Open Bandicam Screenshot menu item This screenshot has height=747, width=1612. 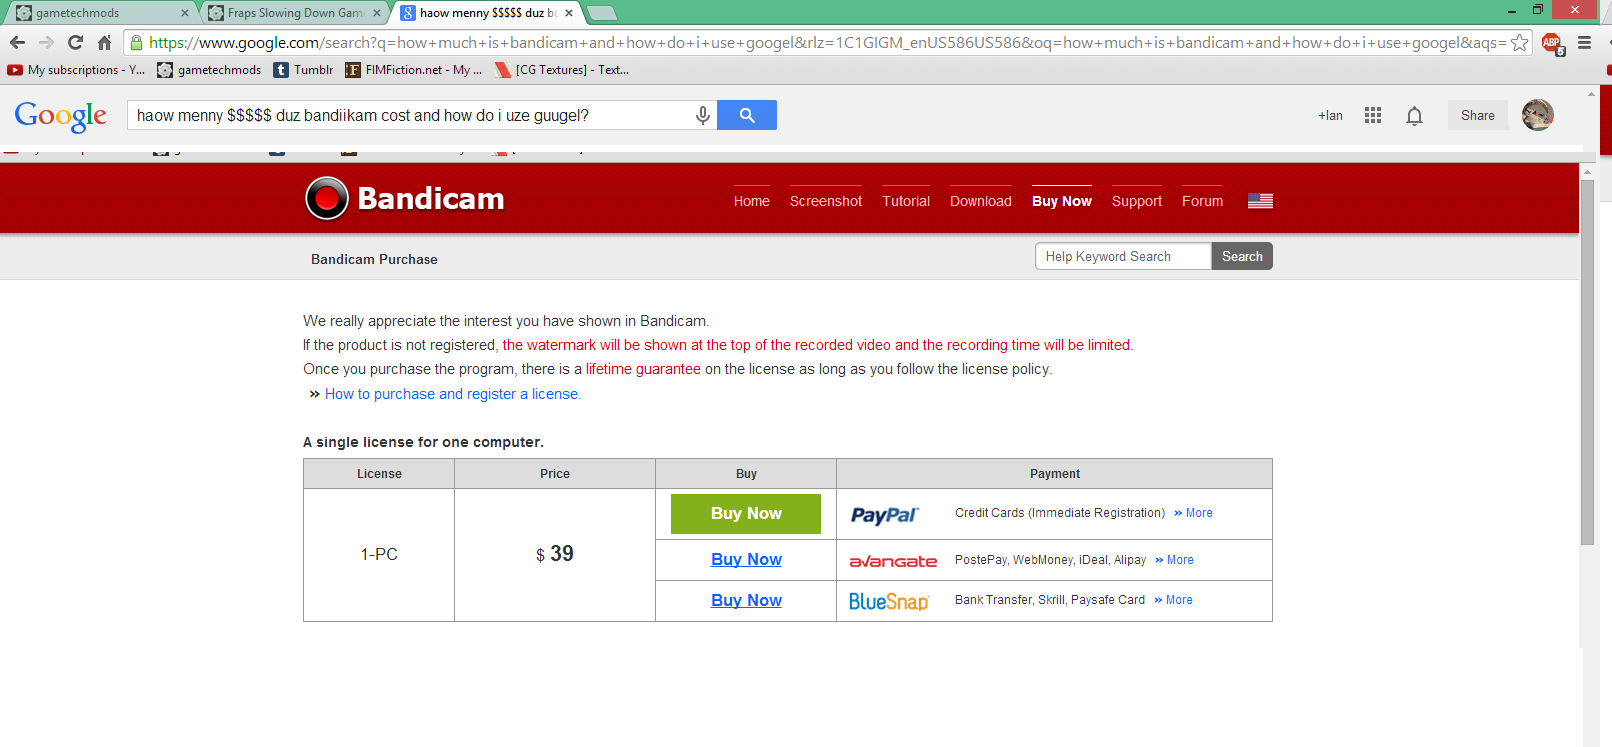pyautogui.click(x=826, y=201)
